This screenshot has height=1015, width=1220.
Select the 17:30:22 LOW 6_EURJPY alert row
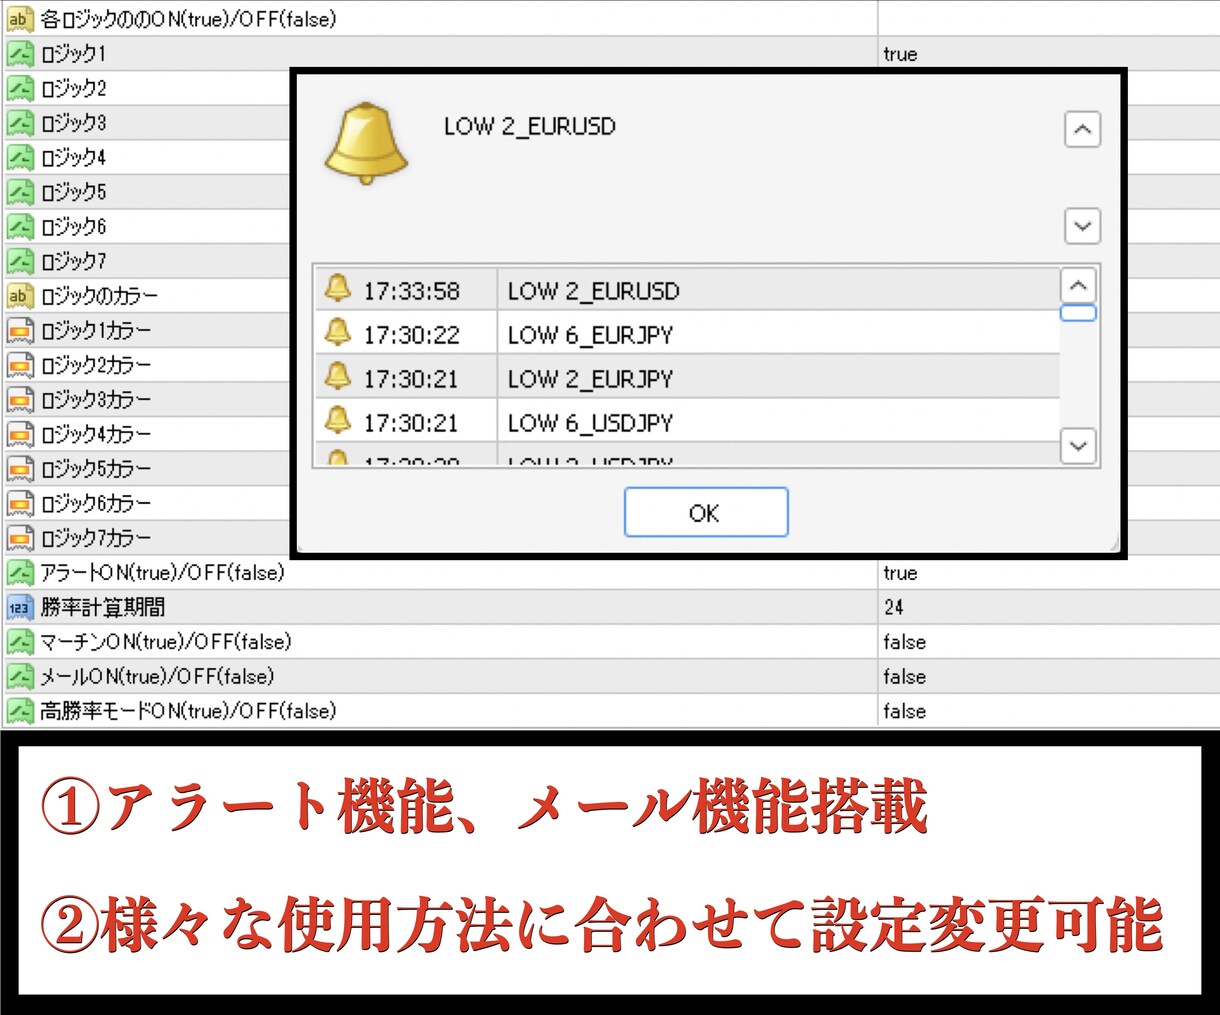pyautogui.click(x=687, y=334)
